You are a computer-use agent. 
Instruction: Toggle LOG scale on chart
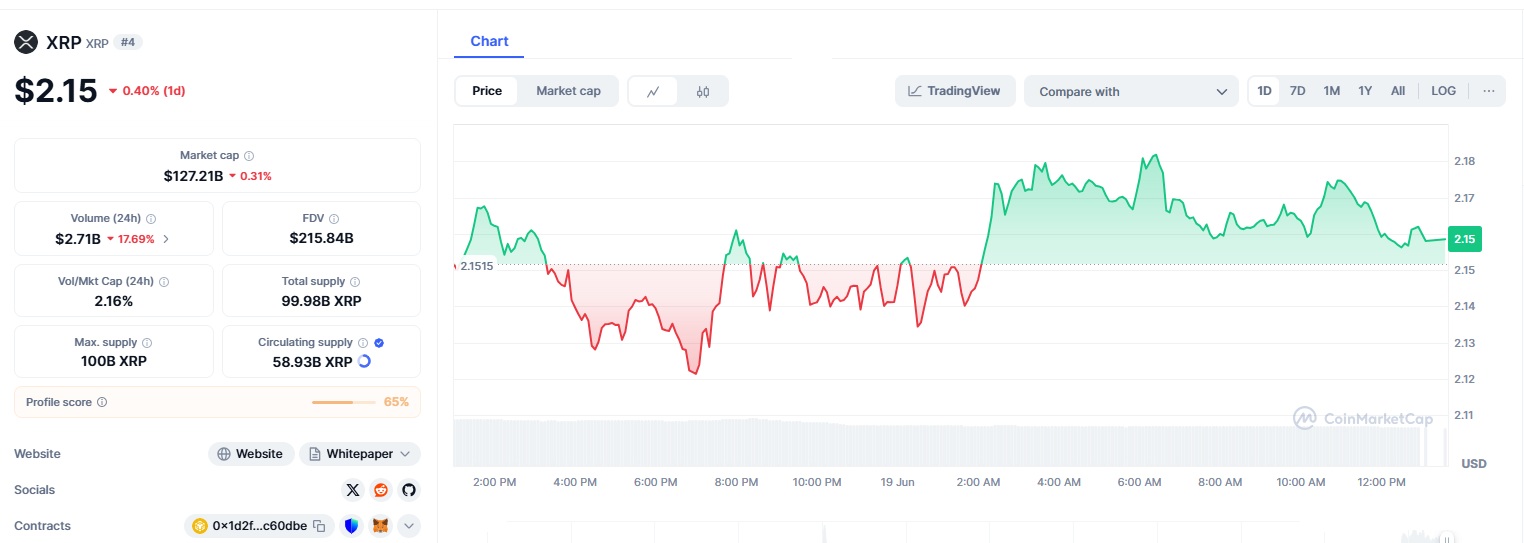click(x=1443, y=91)
